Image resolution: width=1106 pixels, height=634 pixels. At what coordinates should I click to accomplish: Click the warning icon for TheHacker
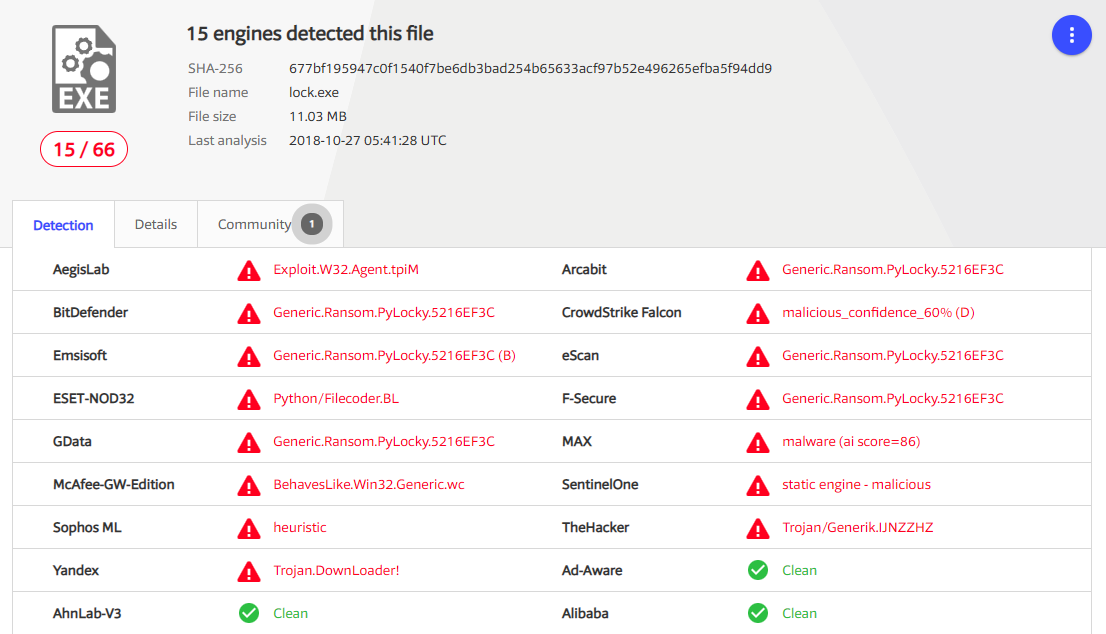(758, 528)
